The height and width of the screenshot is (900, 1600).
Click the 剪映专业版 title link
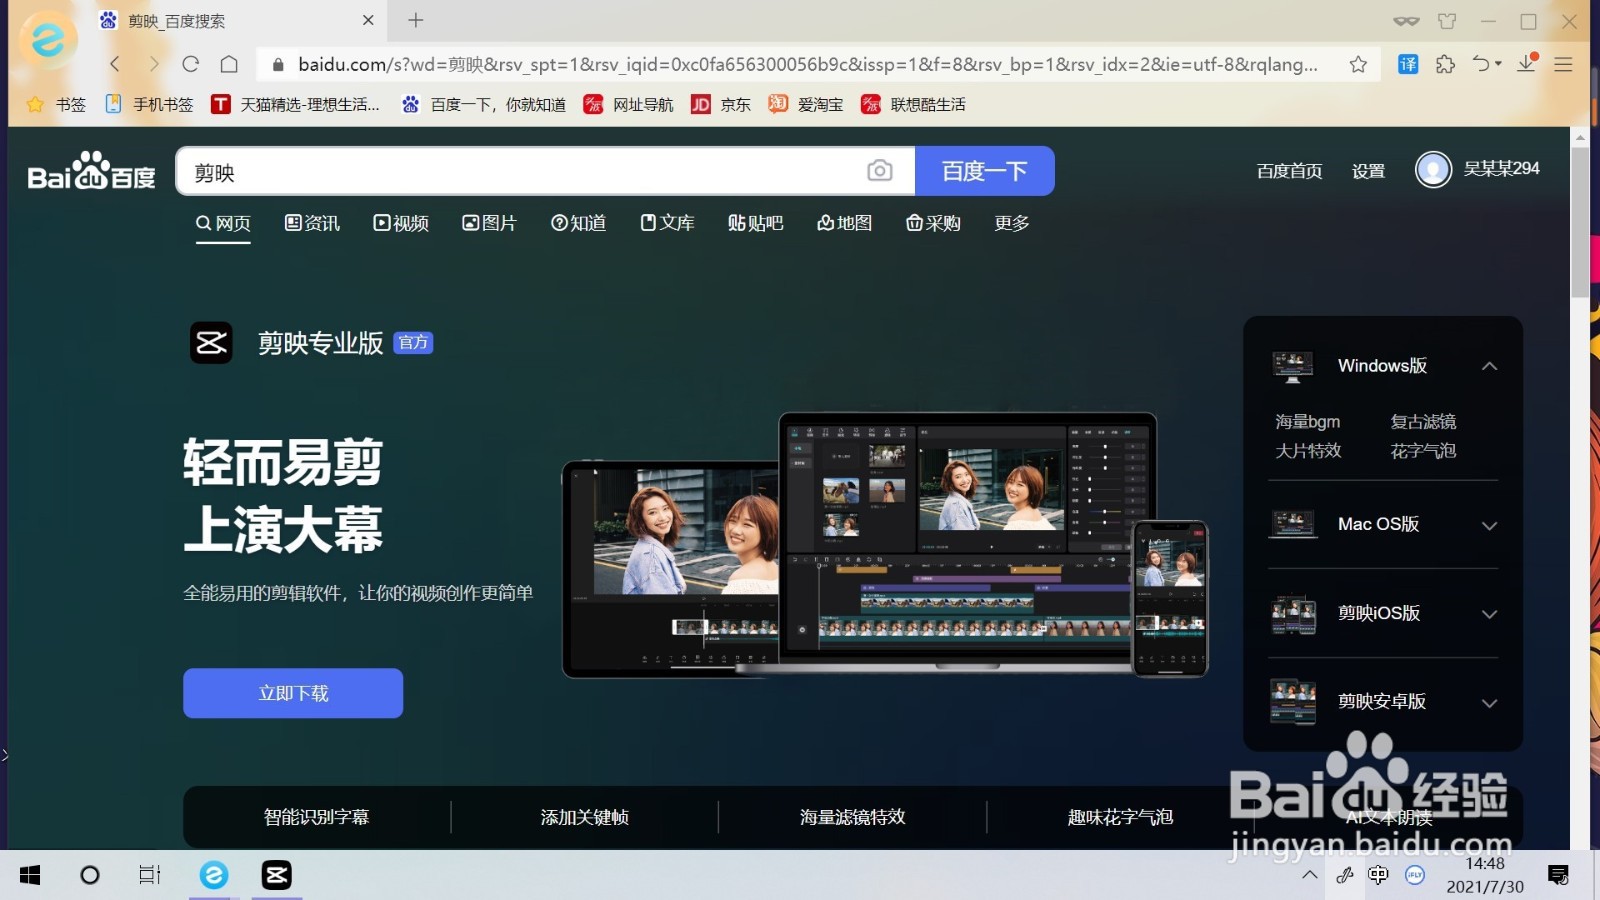(320, 343)
